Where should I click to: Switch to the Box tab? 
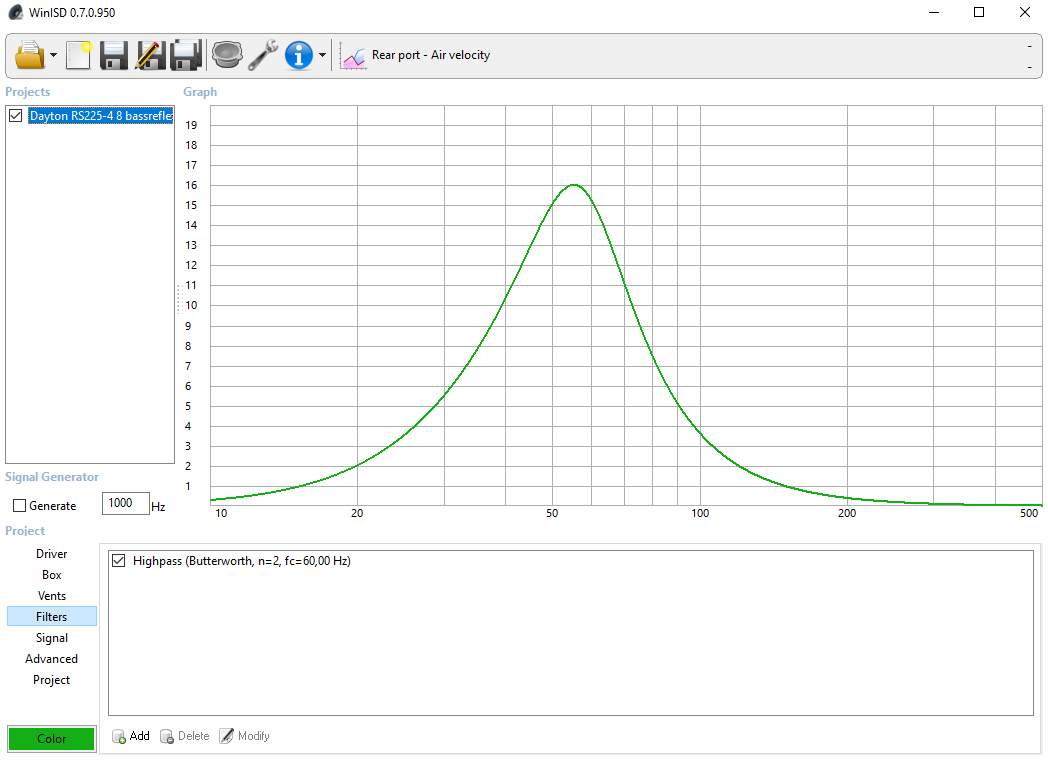pyautogui.click(x=51, y=575)
